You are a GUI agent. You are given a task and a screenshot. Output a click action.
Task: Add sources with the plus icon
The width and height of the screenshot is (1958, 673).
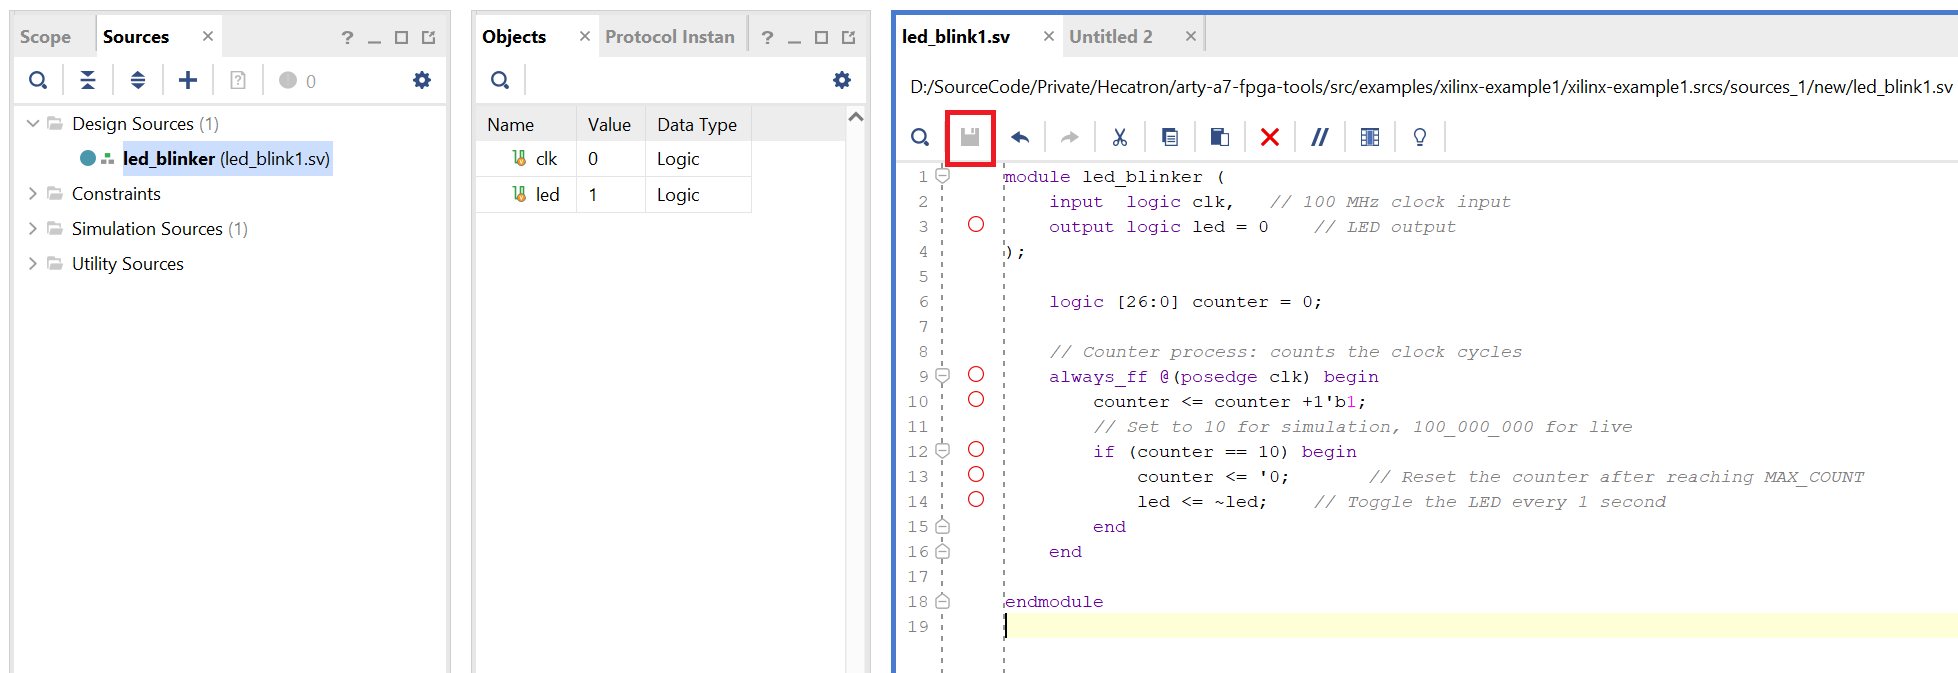188,80
